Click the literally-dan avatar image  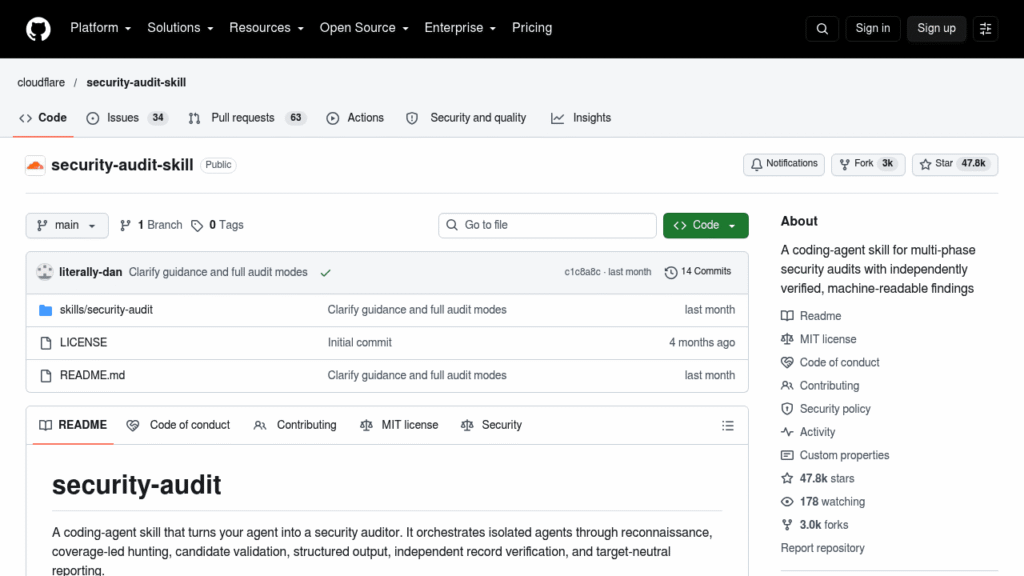tap(44, 272)
